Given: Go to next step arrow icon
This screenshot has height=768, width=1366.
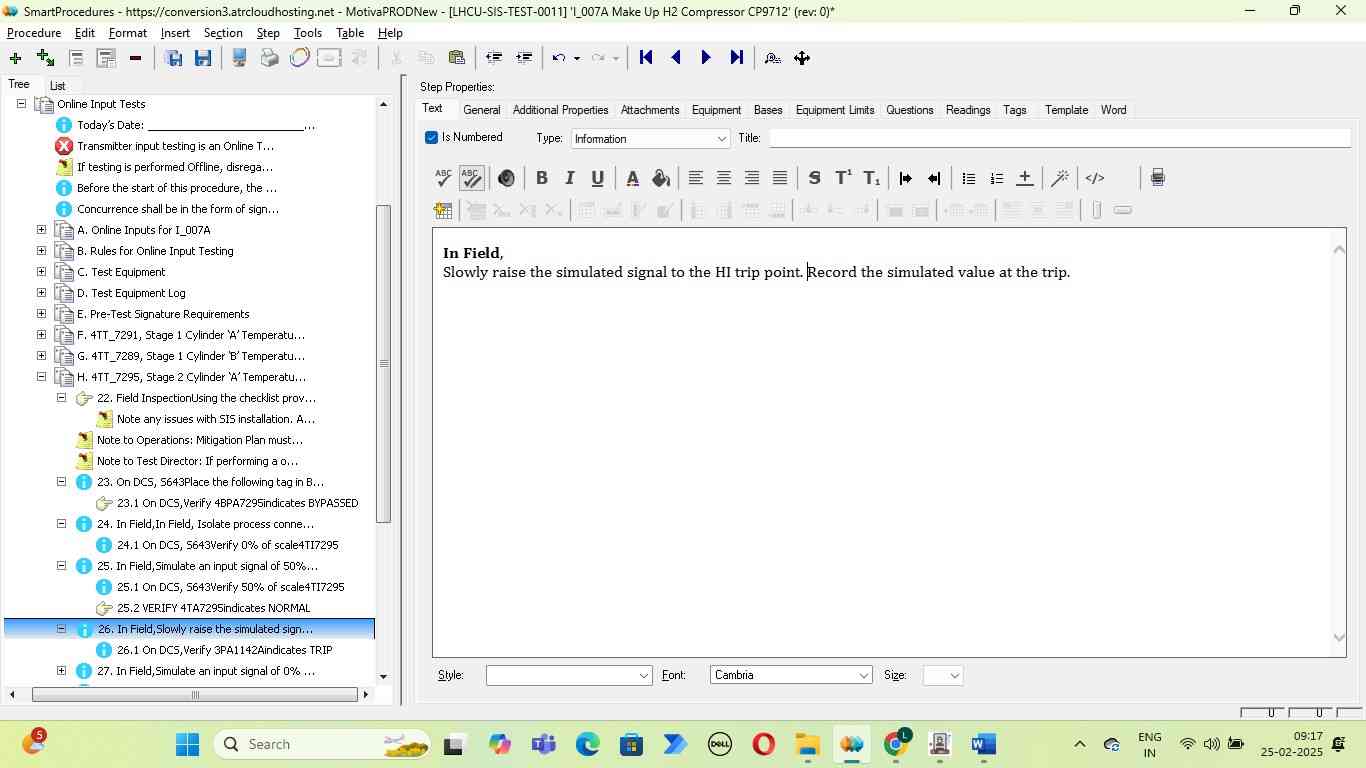Looking at the screenshot, I should pyautogui.click(x=706, y=58).
